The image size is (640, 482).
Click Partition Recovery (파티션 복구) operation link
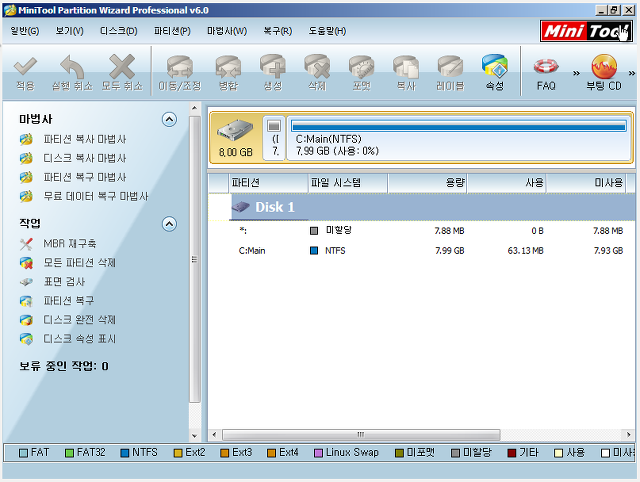click(x=69, y=301)
